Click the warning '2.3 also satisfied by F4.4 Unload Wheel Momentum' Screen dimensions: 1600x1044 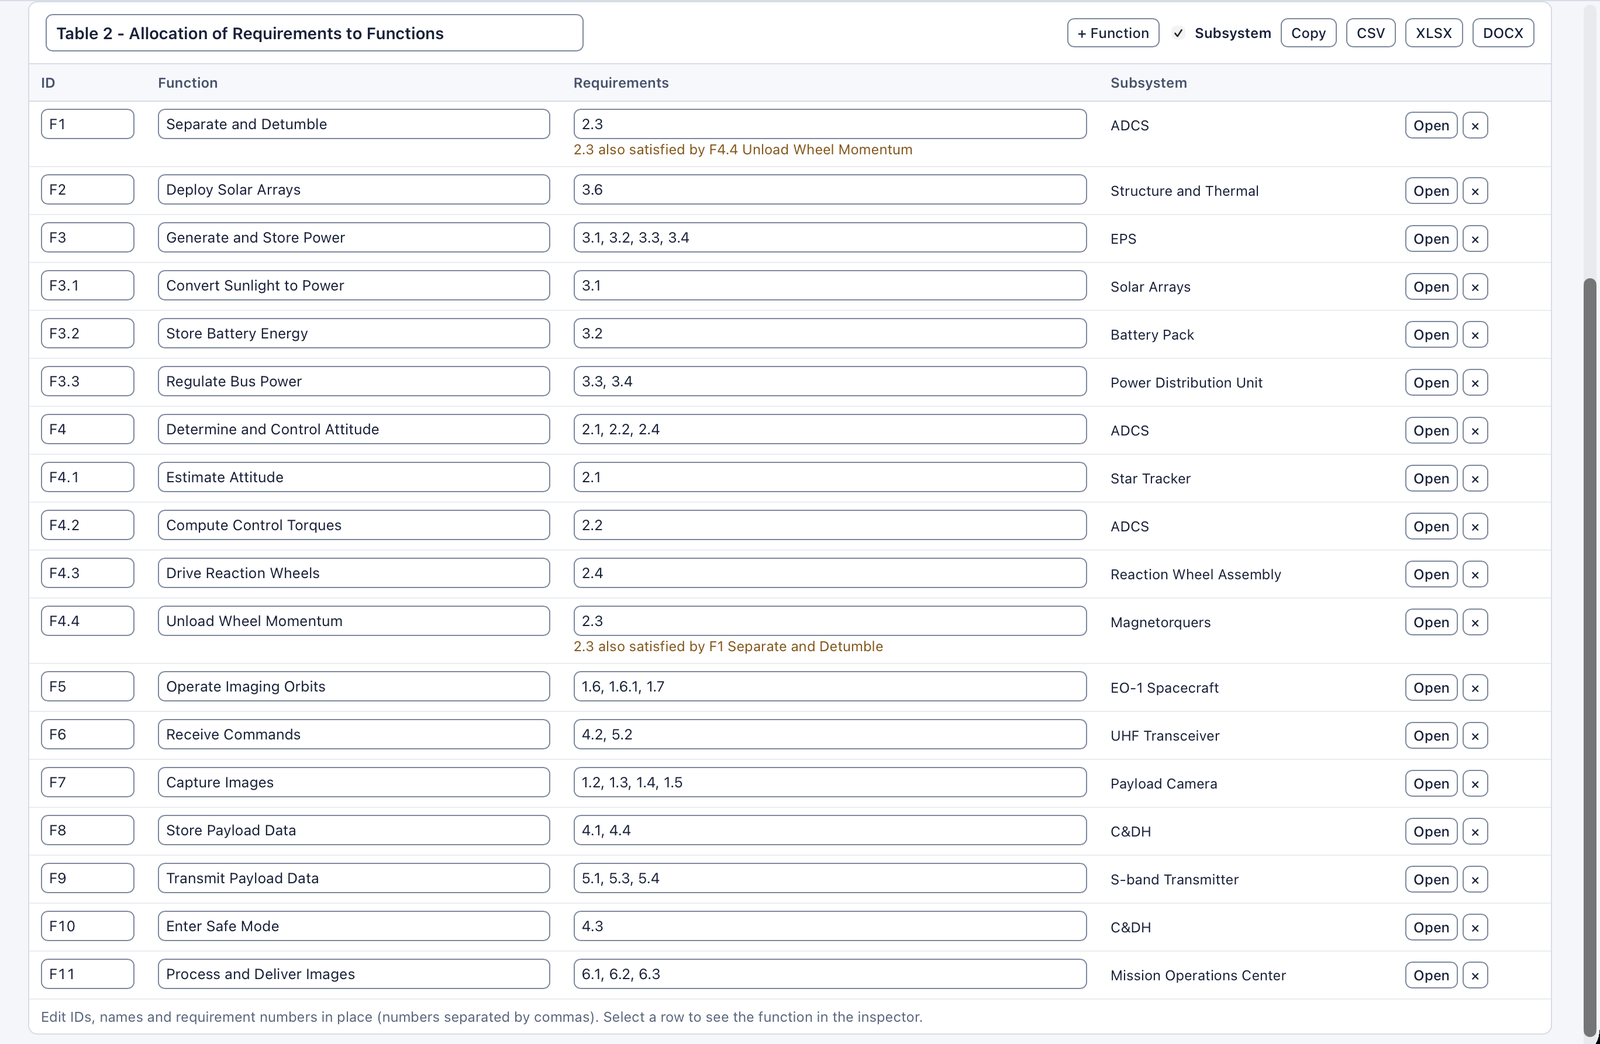(x=743, y=150)
